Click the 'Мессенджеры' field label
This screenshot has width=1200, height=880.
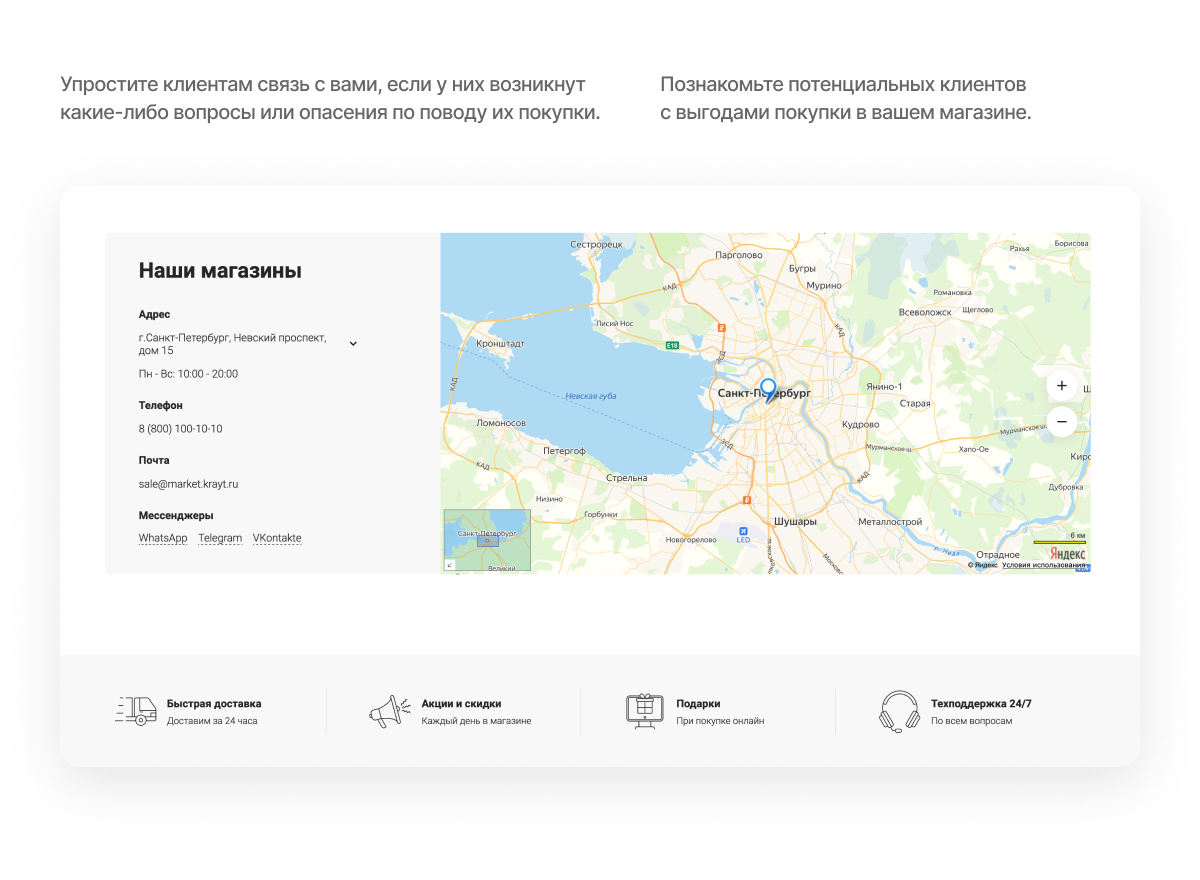point(177,516)
